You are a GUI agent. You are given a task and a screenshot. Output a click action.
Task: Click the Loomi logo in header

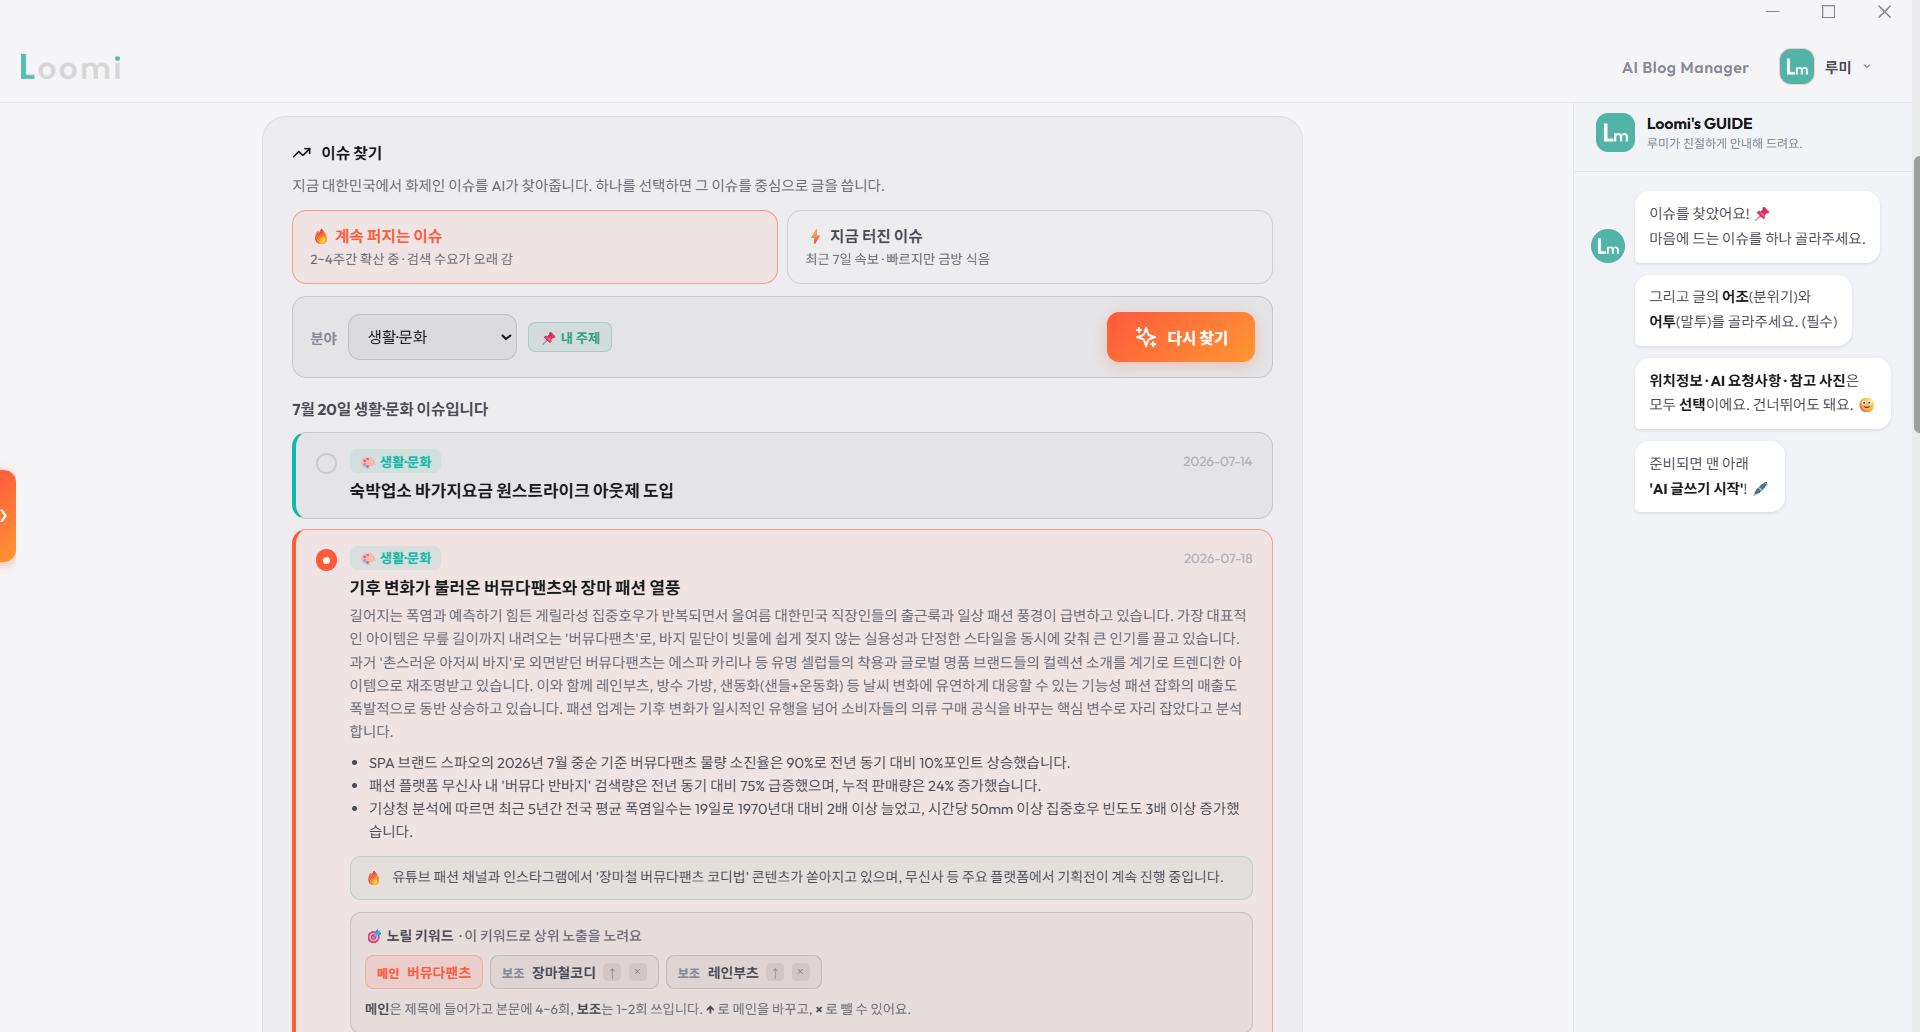(71, 67)
